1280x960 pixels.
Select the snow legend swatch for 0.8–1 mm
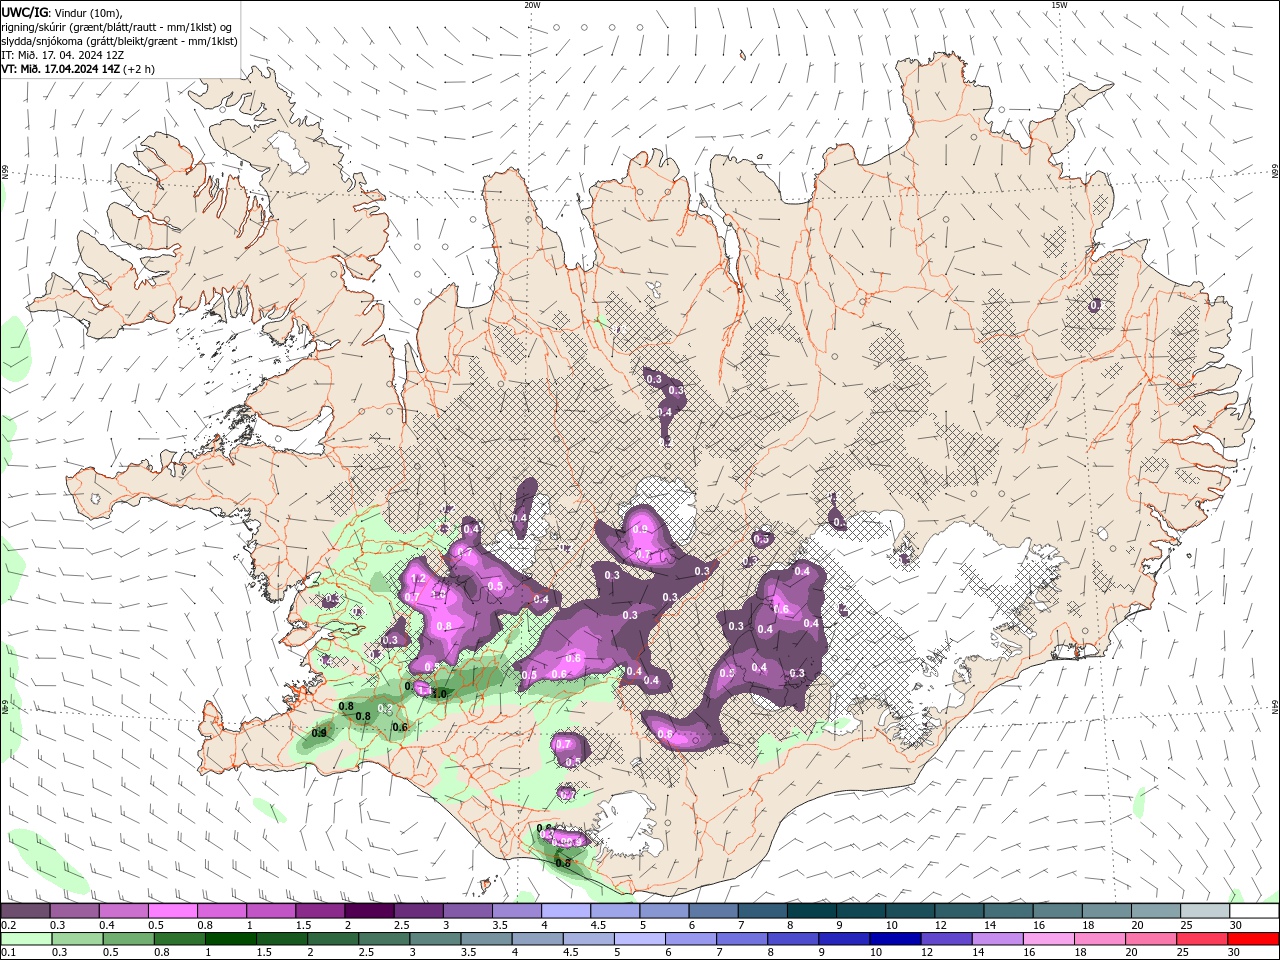pos(221,911)
